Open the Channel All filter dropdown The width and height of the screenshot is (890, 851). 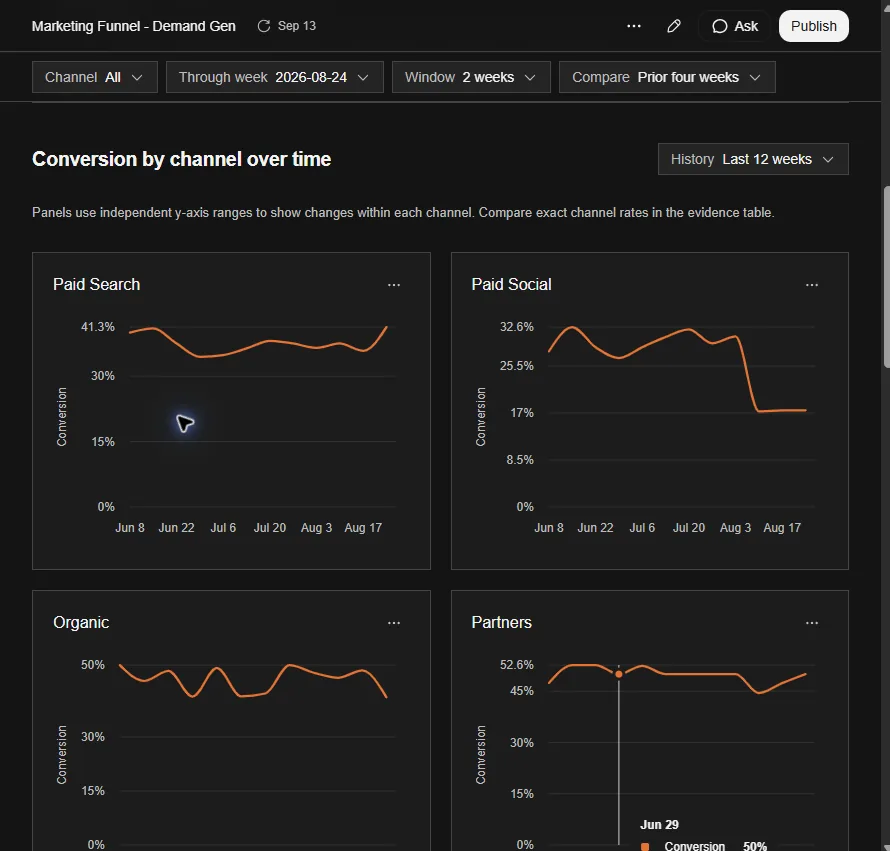(95, 77)
